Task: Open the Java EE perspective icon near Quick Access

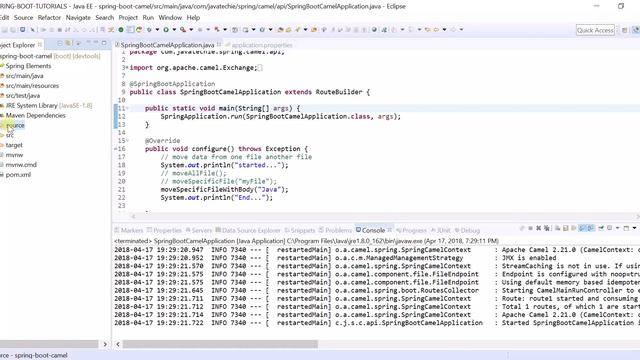Action: pyautogui.click(x=636, y=30)
